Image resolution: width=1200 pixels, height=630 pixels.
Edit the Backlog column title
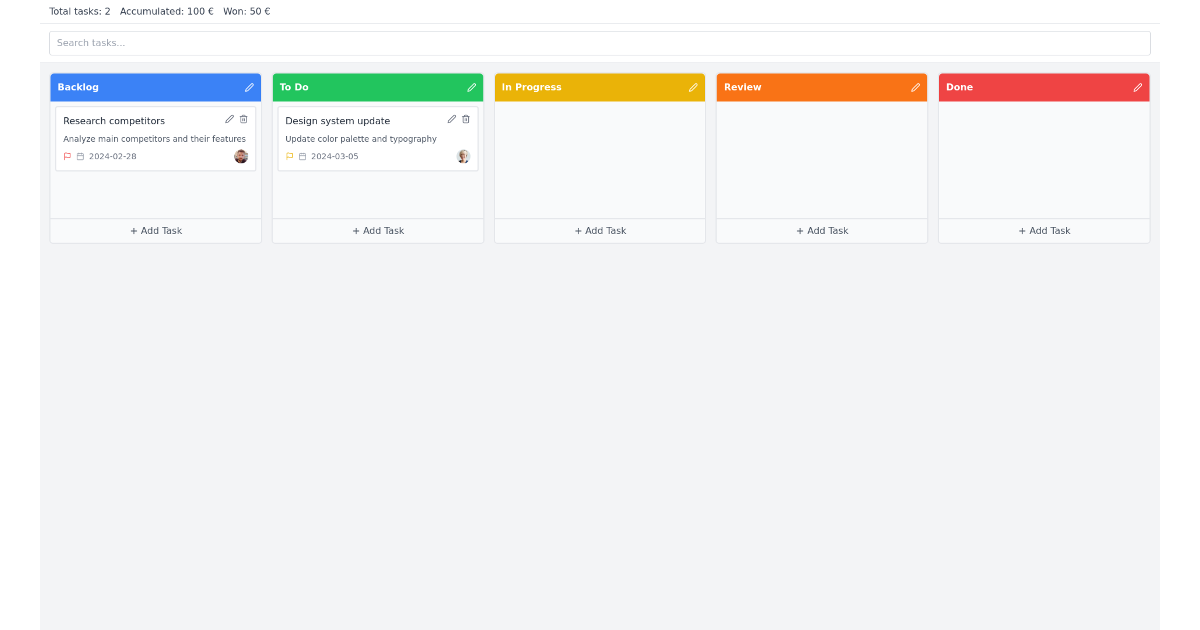tap(248, 87)
